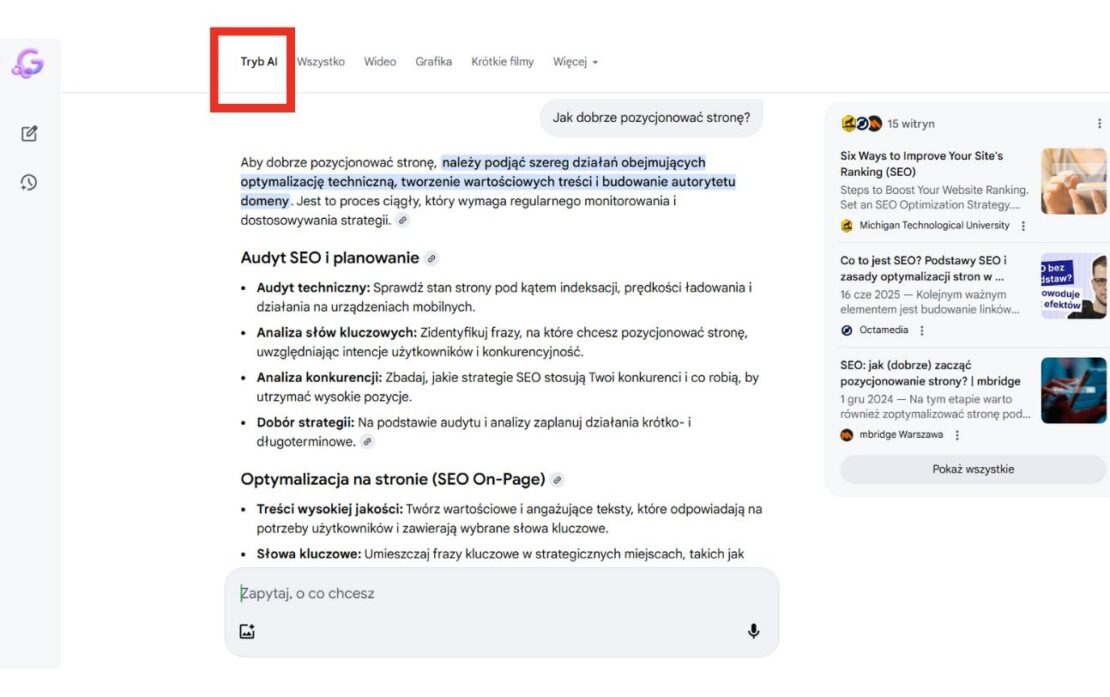Click the add image upload icon

(247, 631)
